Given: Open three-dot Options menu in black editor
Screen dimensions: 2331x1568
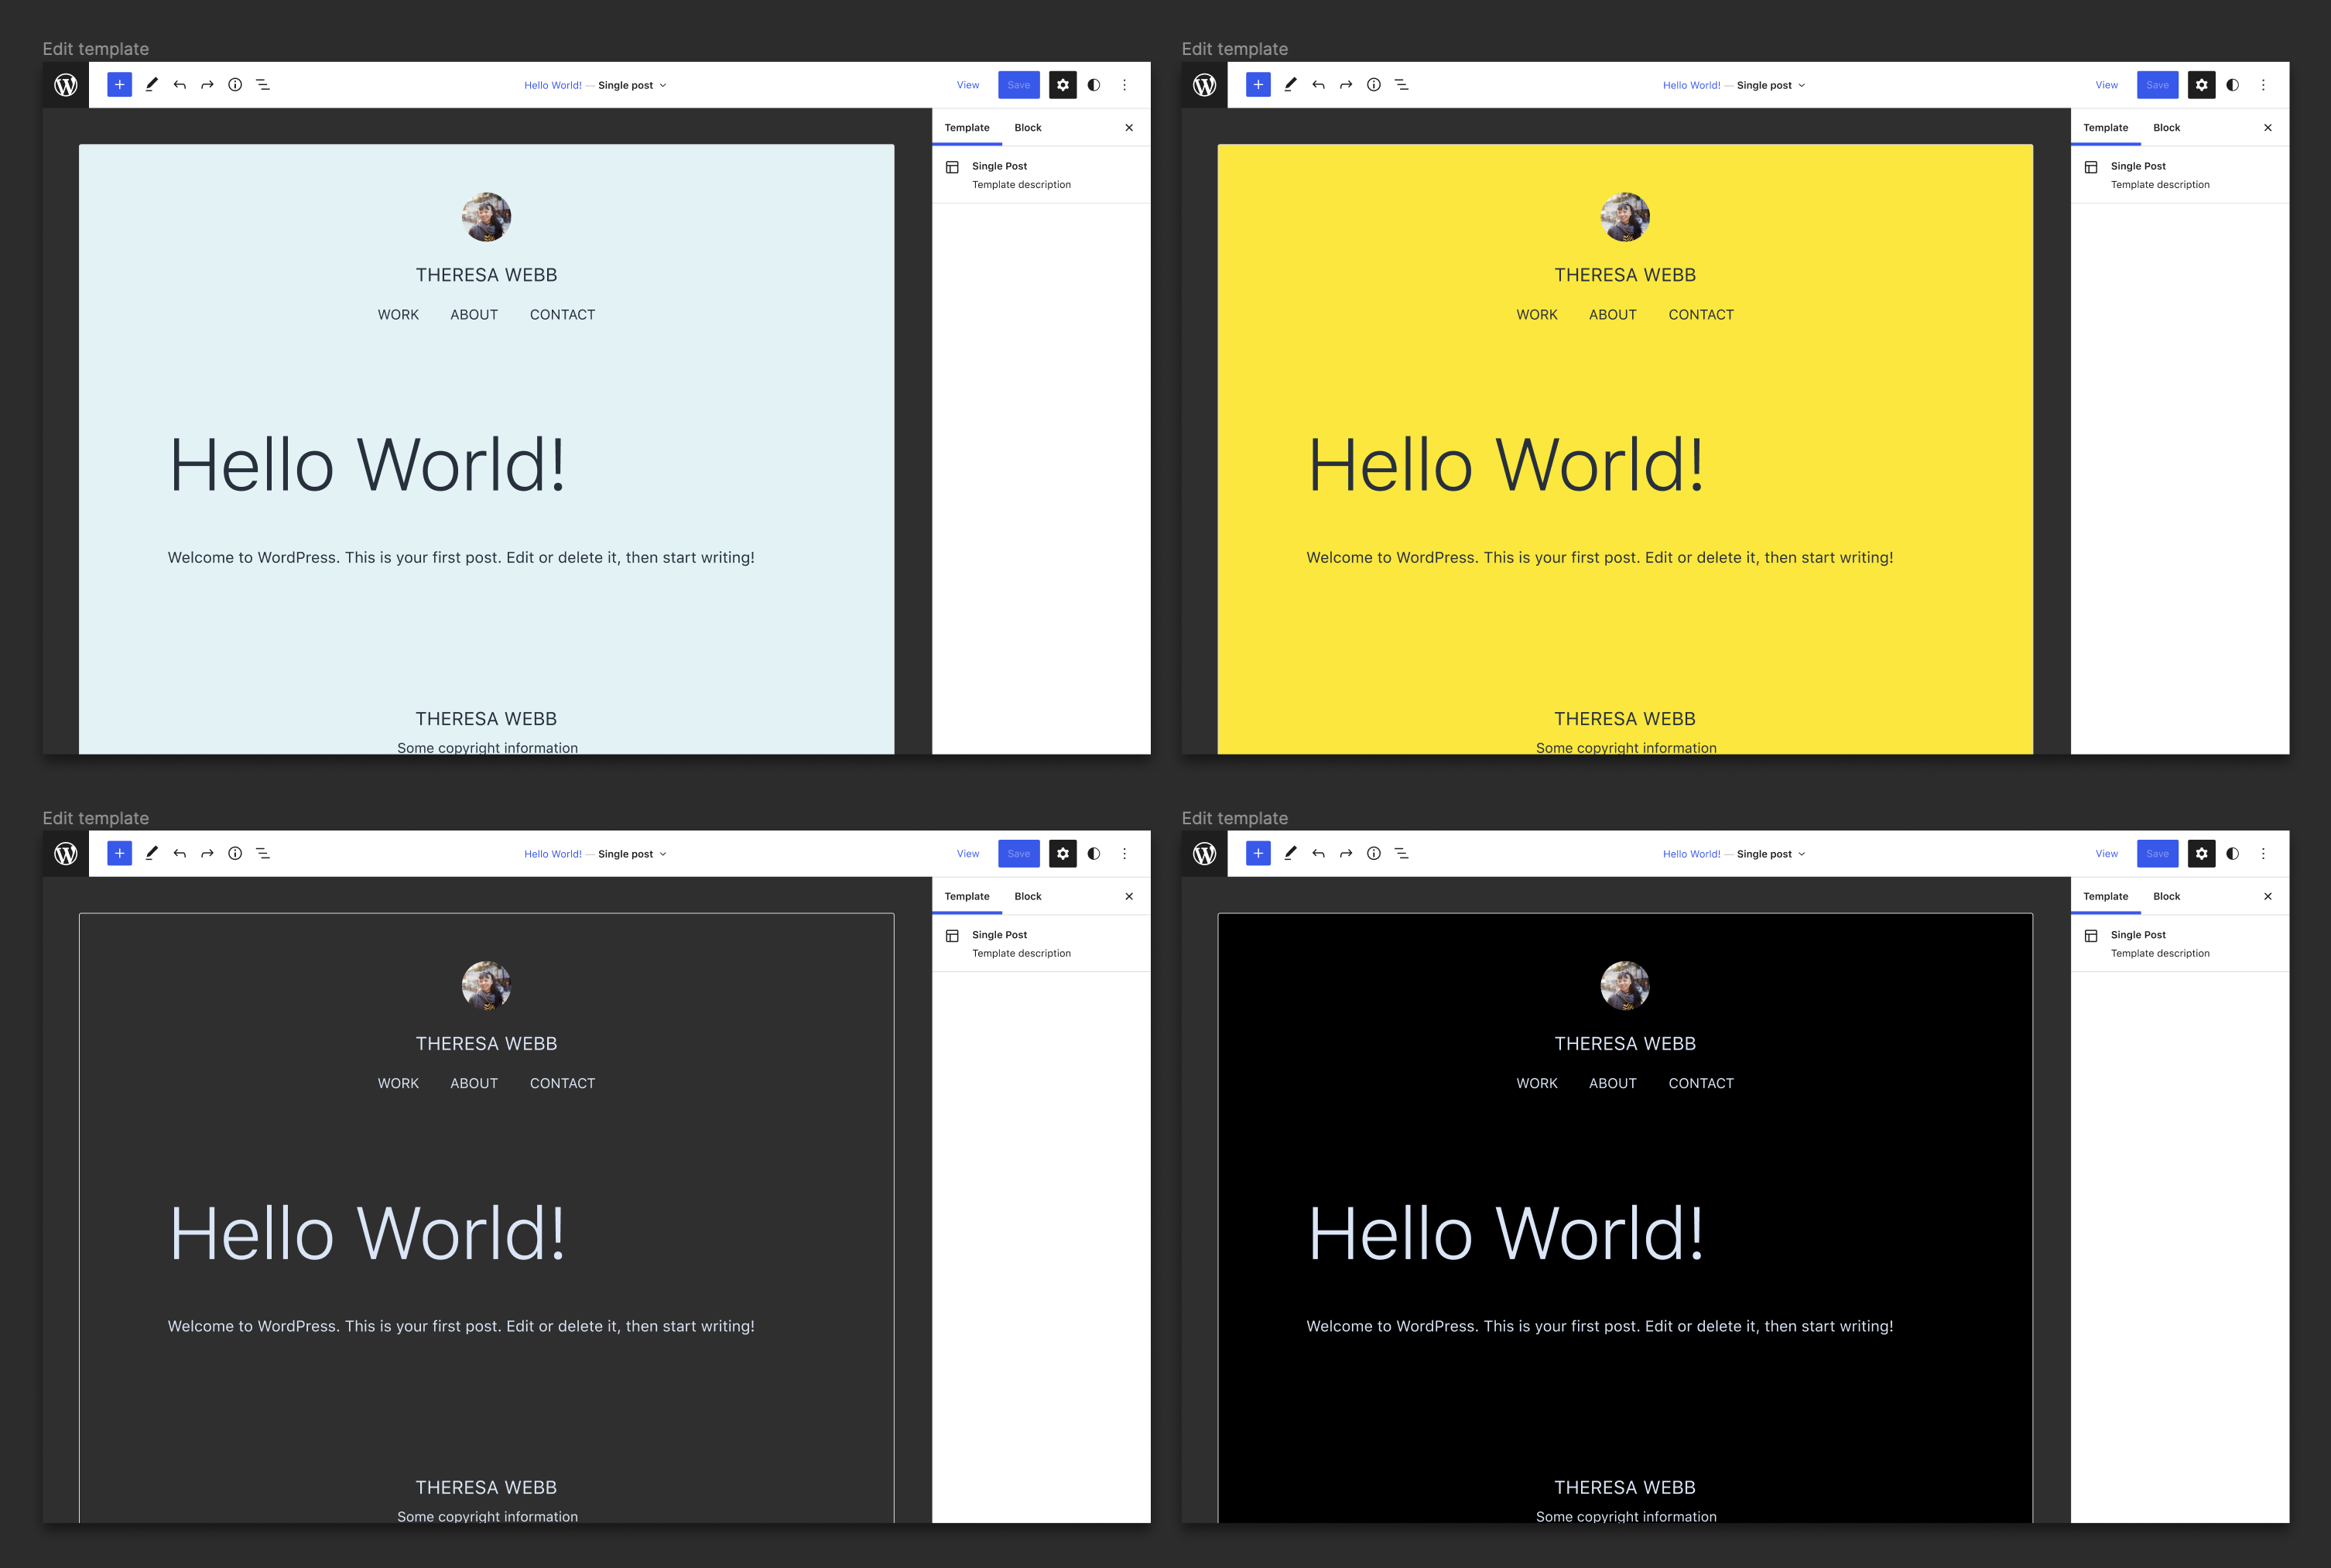Looking at the screenshot, I should [2263, 853].
